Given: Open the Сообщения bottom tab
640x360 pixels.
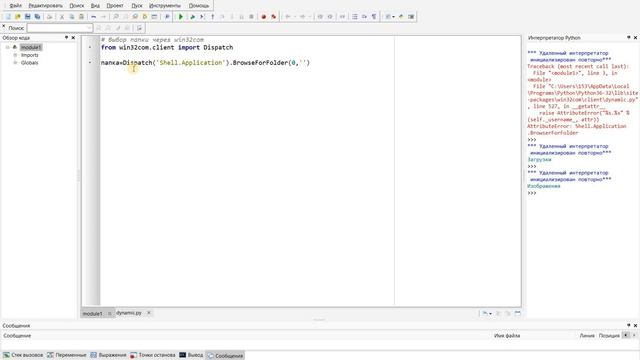Looking at the screenshot, I should coord(225,356).
